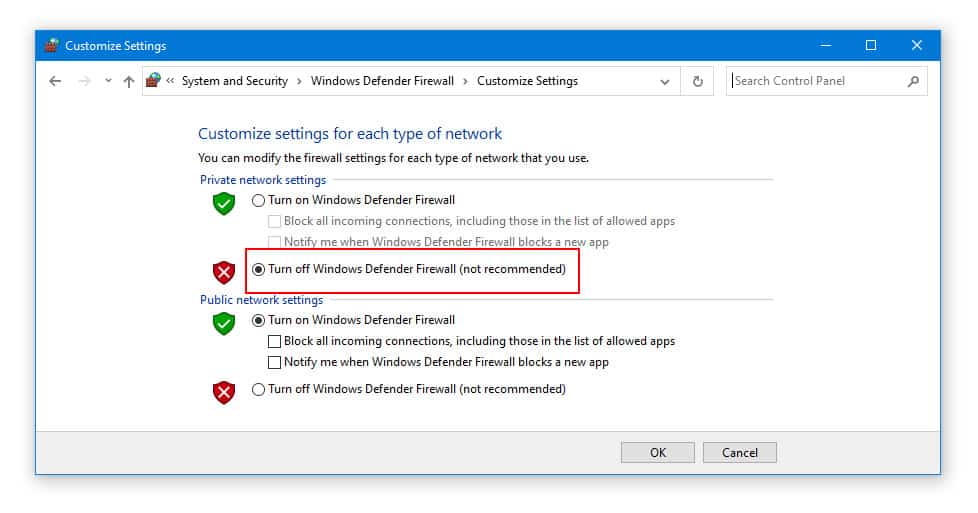Open System and Security breadcrumb

(235, 81)
